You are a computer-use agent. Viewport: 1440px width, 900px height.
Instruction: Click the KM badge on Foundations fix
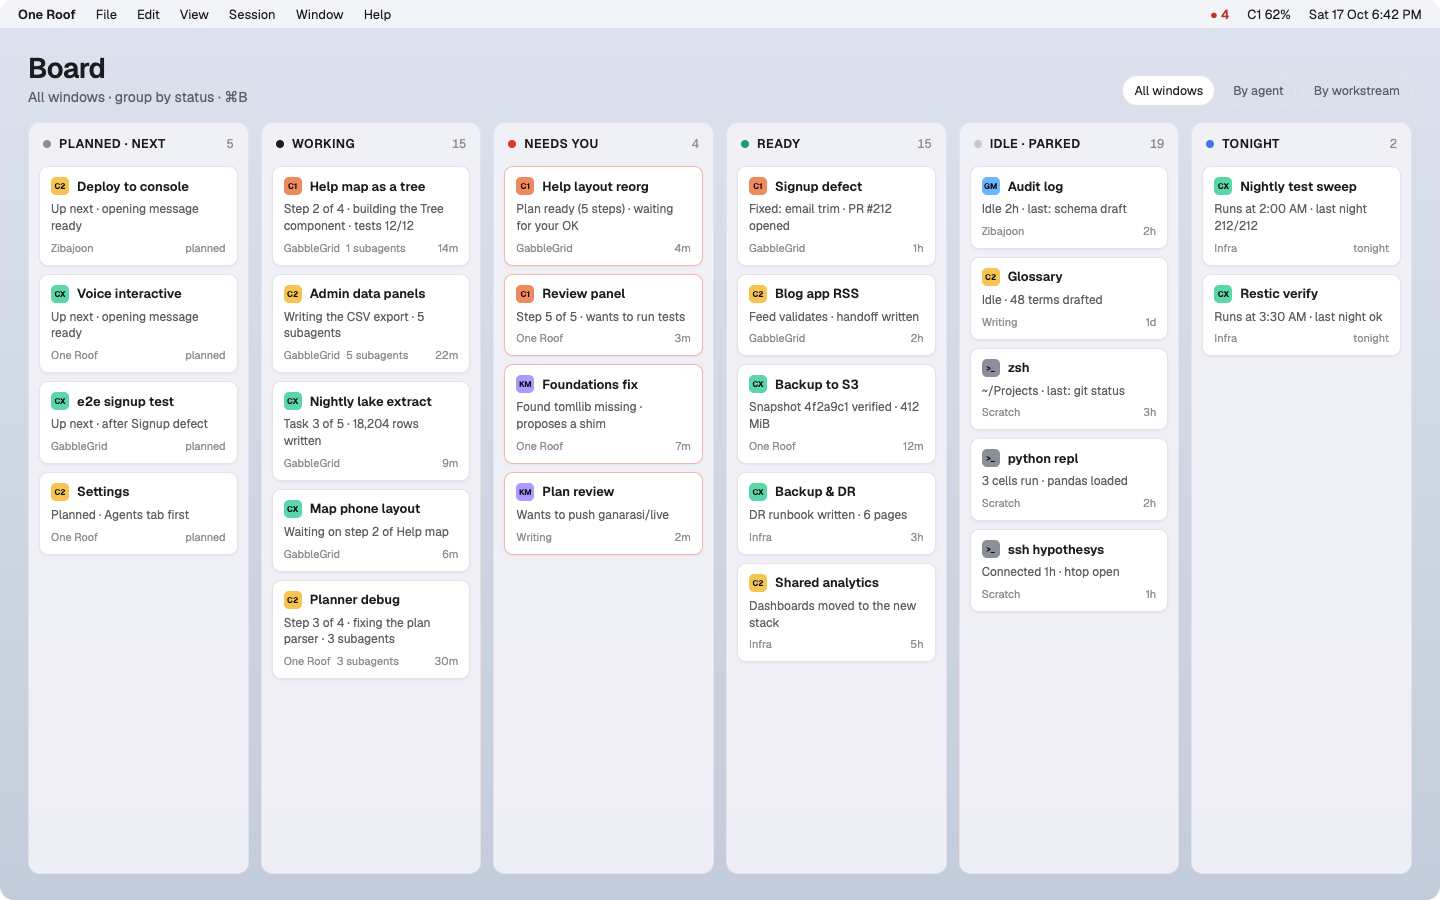tap(525, 384)
